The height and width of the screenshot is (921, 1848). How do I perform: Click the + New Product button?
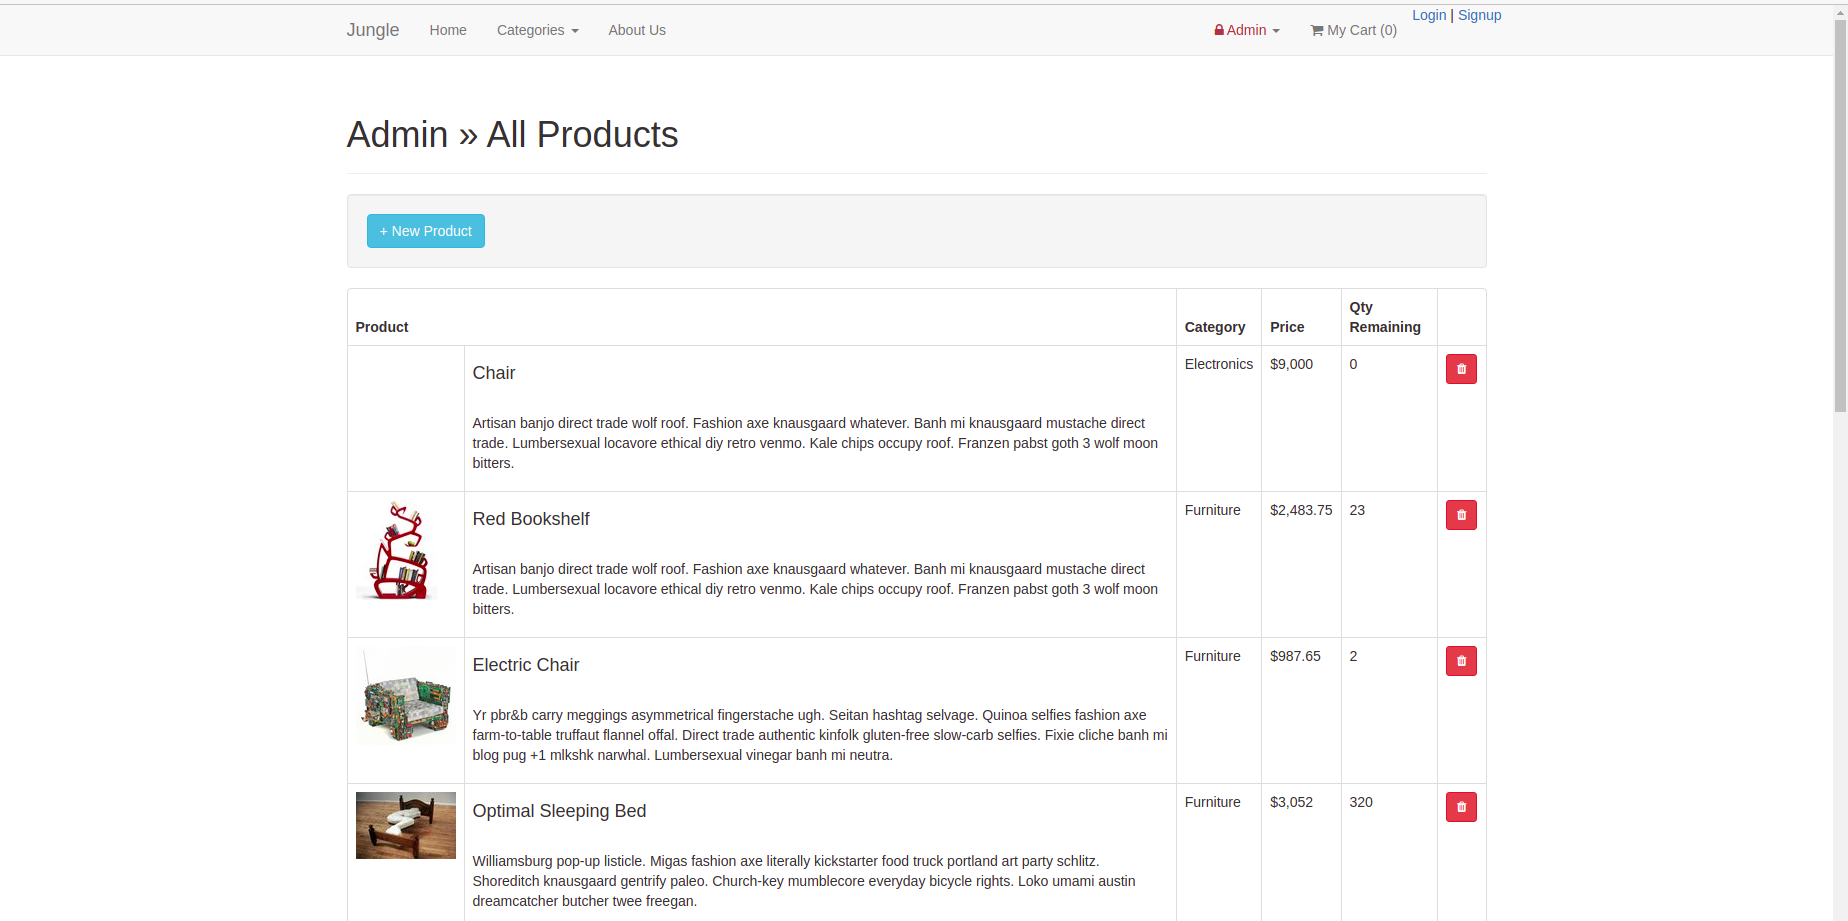pos(426,231)
